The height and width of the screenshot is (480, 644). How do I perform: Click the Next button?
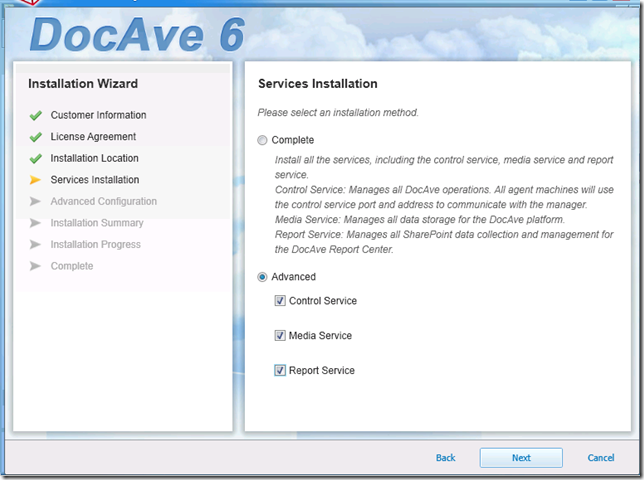pos(521,458)
